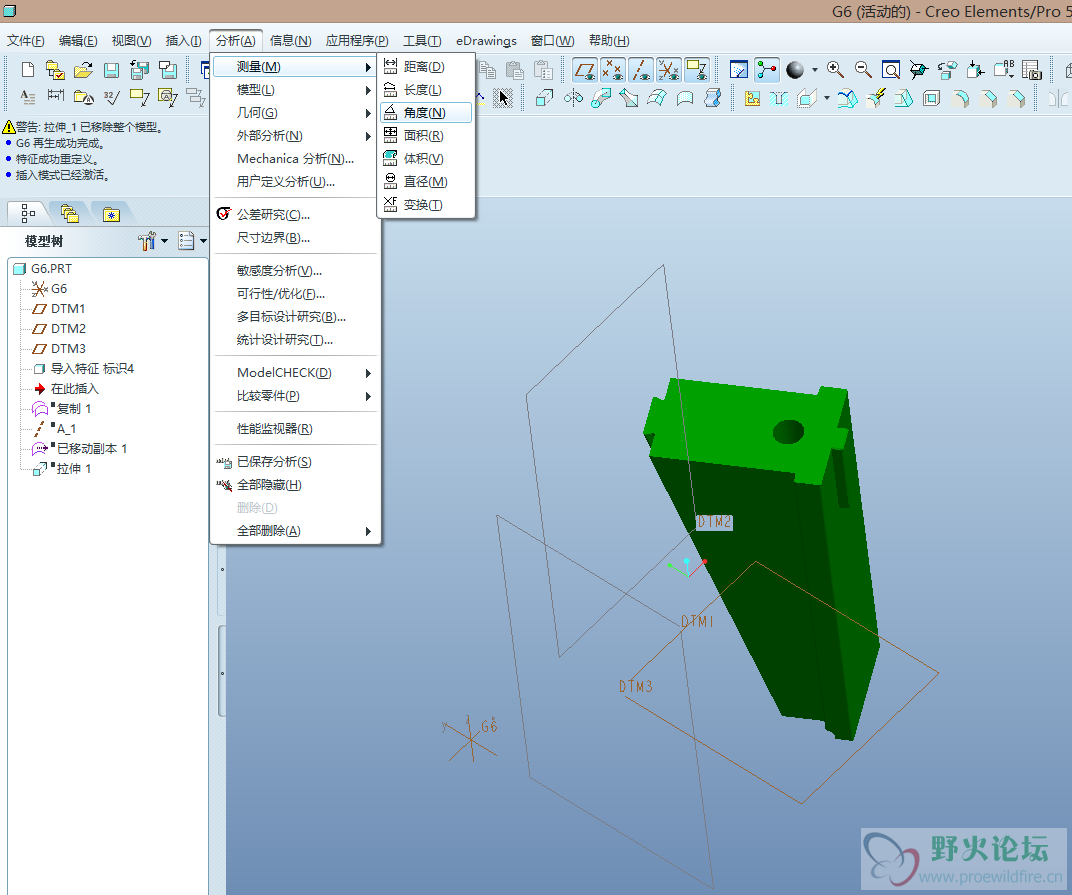Toggle coordinate systems display

pos(669,70)
